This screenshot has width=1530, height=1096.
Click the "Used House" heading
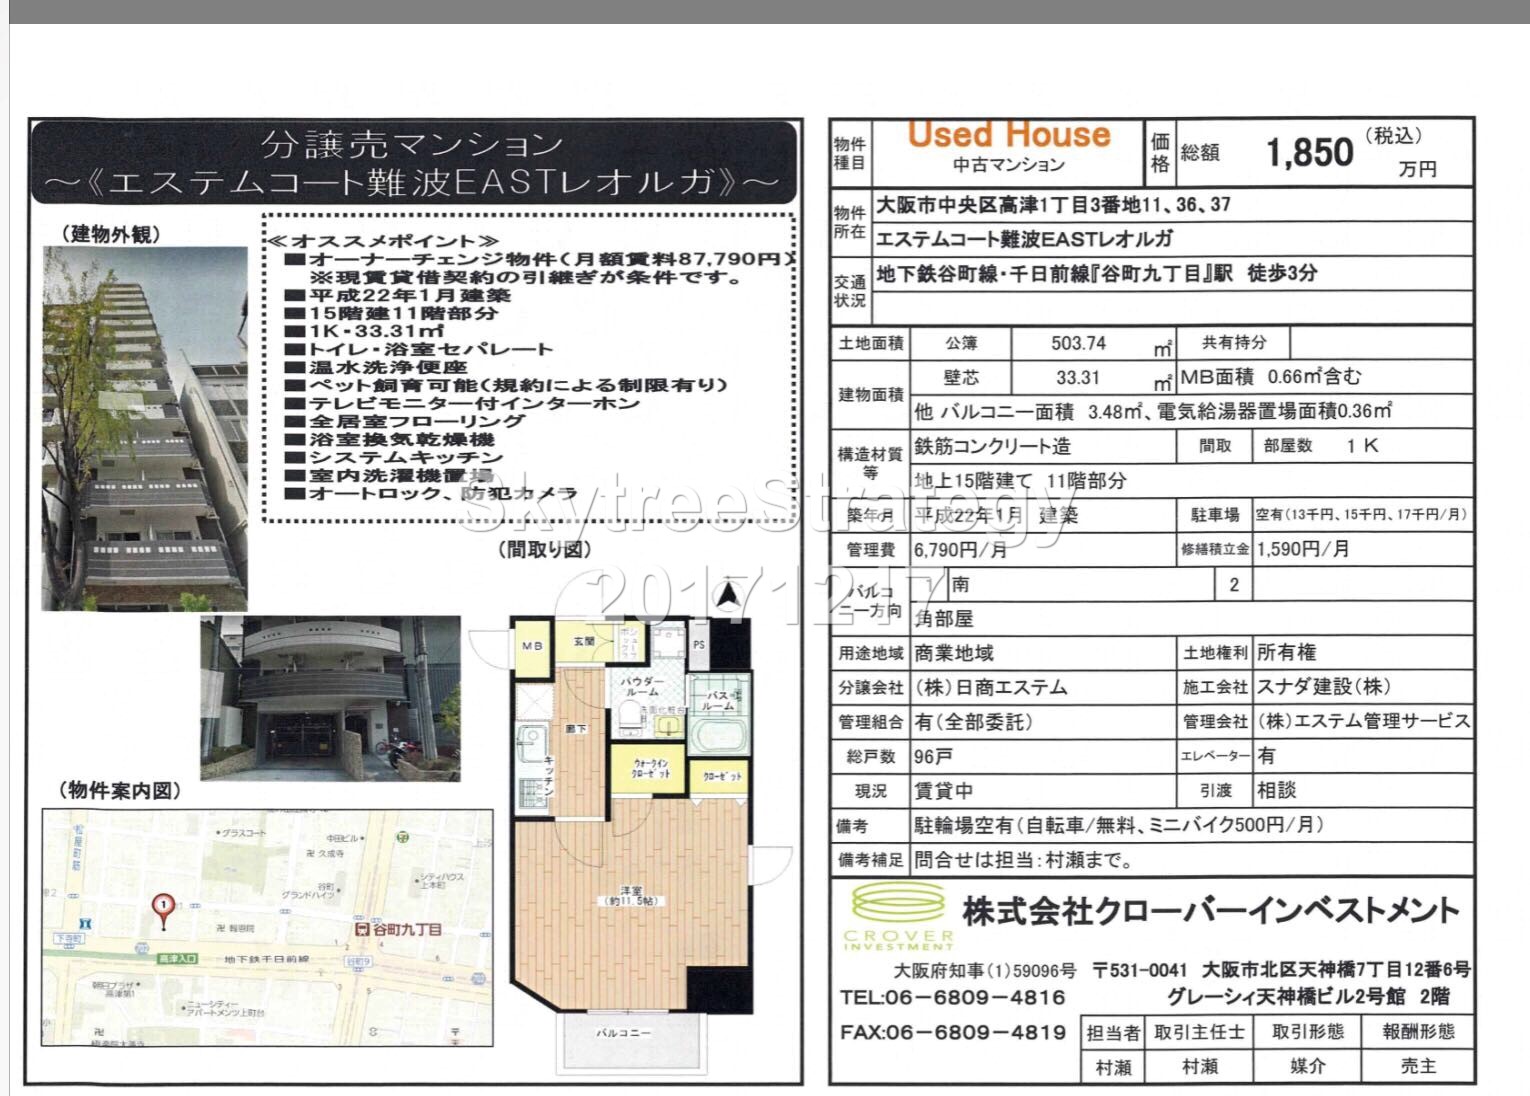point(1008,135)
